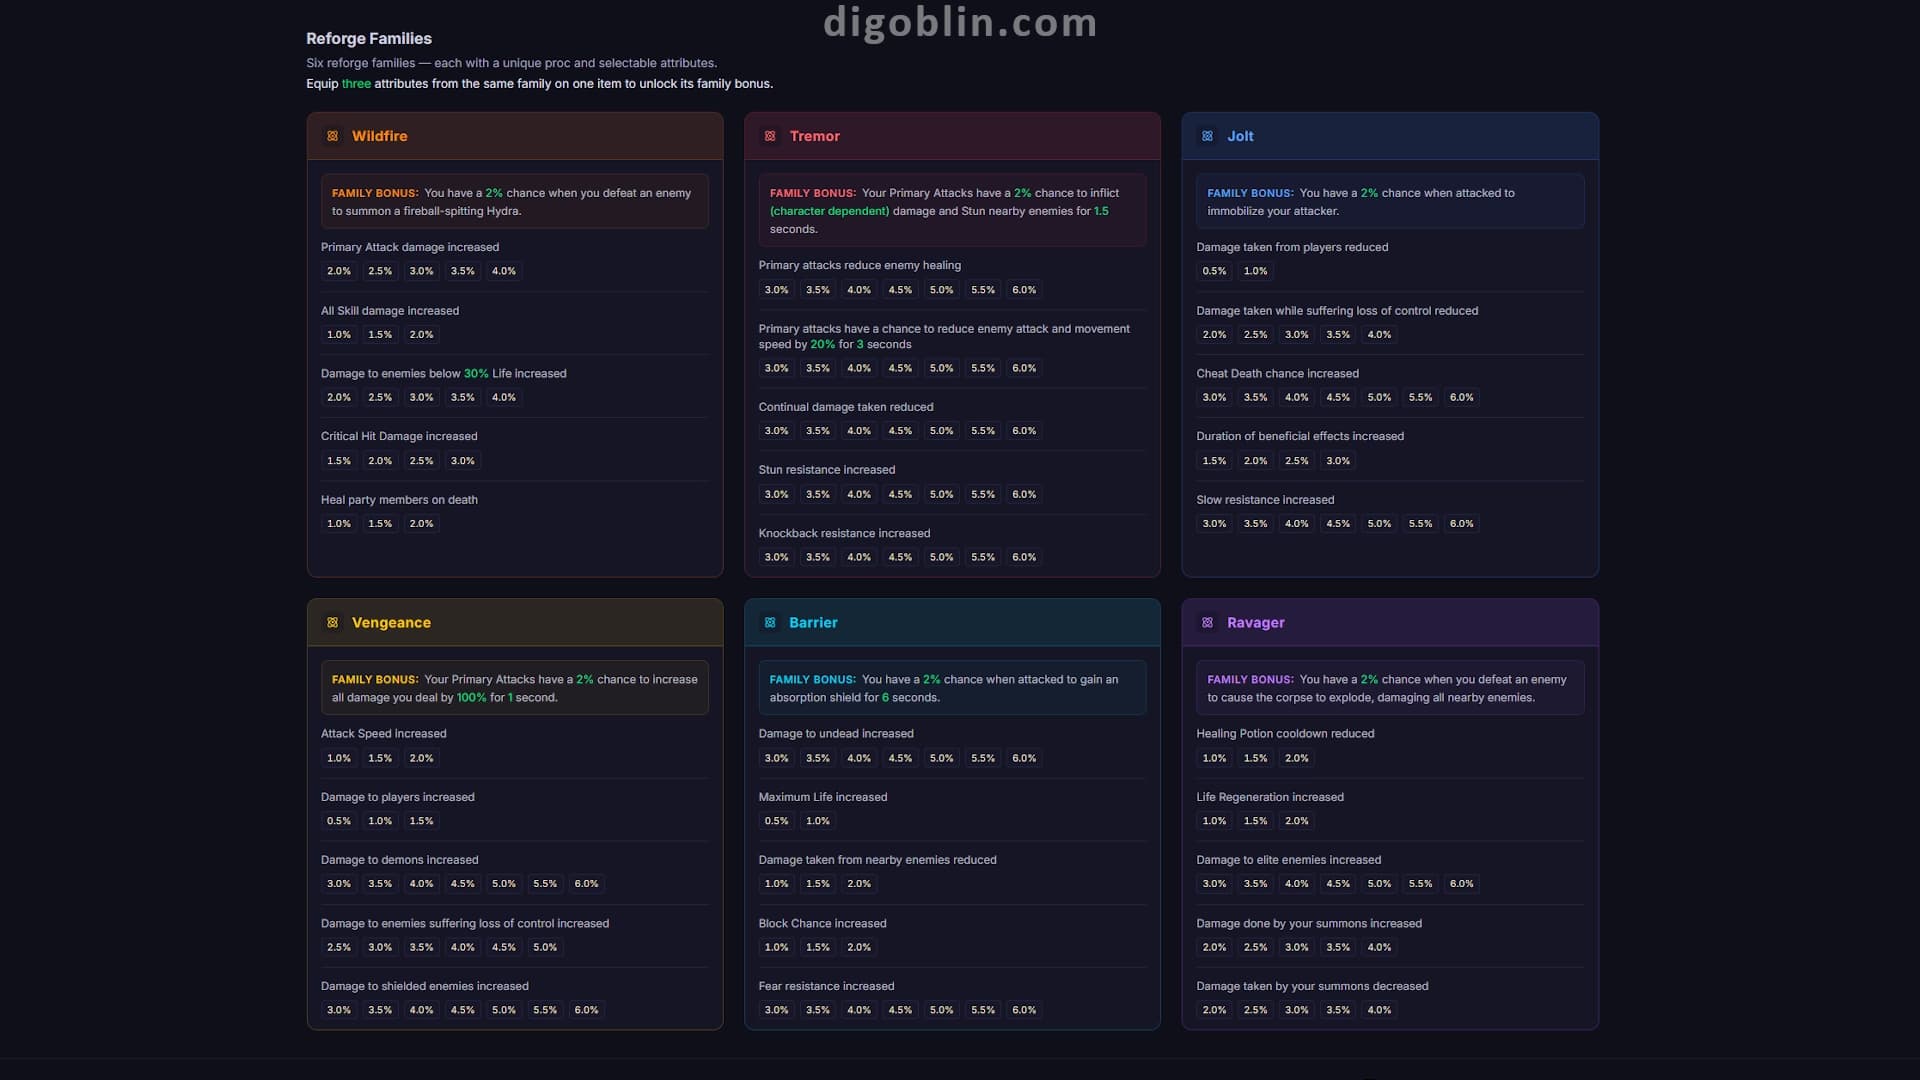Image resolution: width=1920 pixels, height=1080 pixels.
Task: Select 2.0% for Healing Potion cooldown reduced
Action: pyautogui.click(x=1297, y=758)
